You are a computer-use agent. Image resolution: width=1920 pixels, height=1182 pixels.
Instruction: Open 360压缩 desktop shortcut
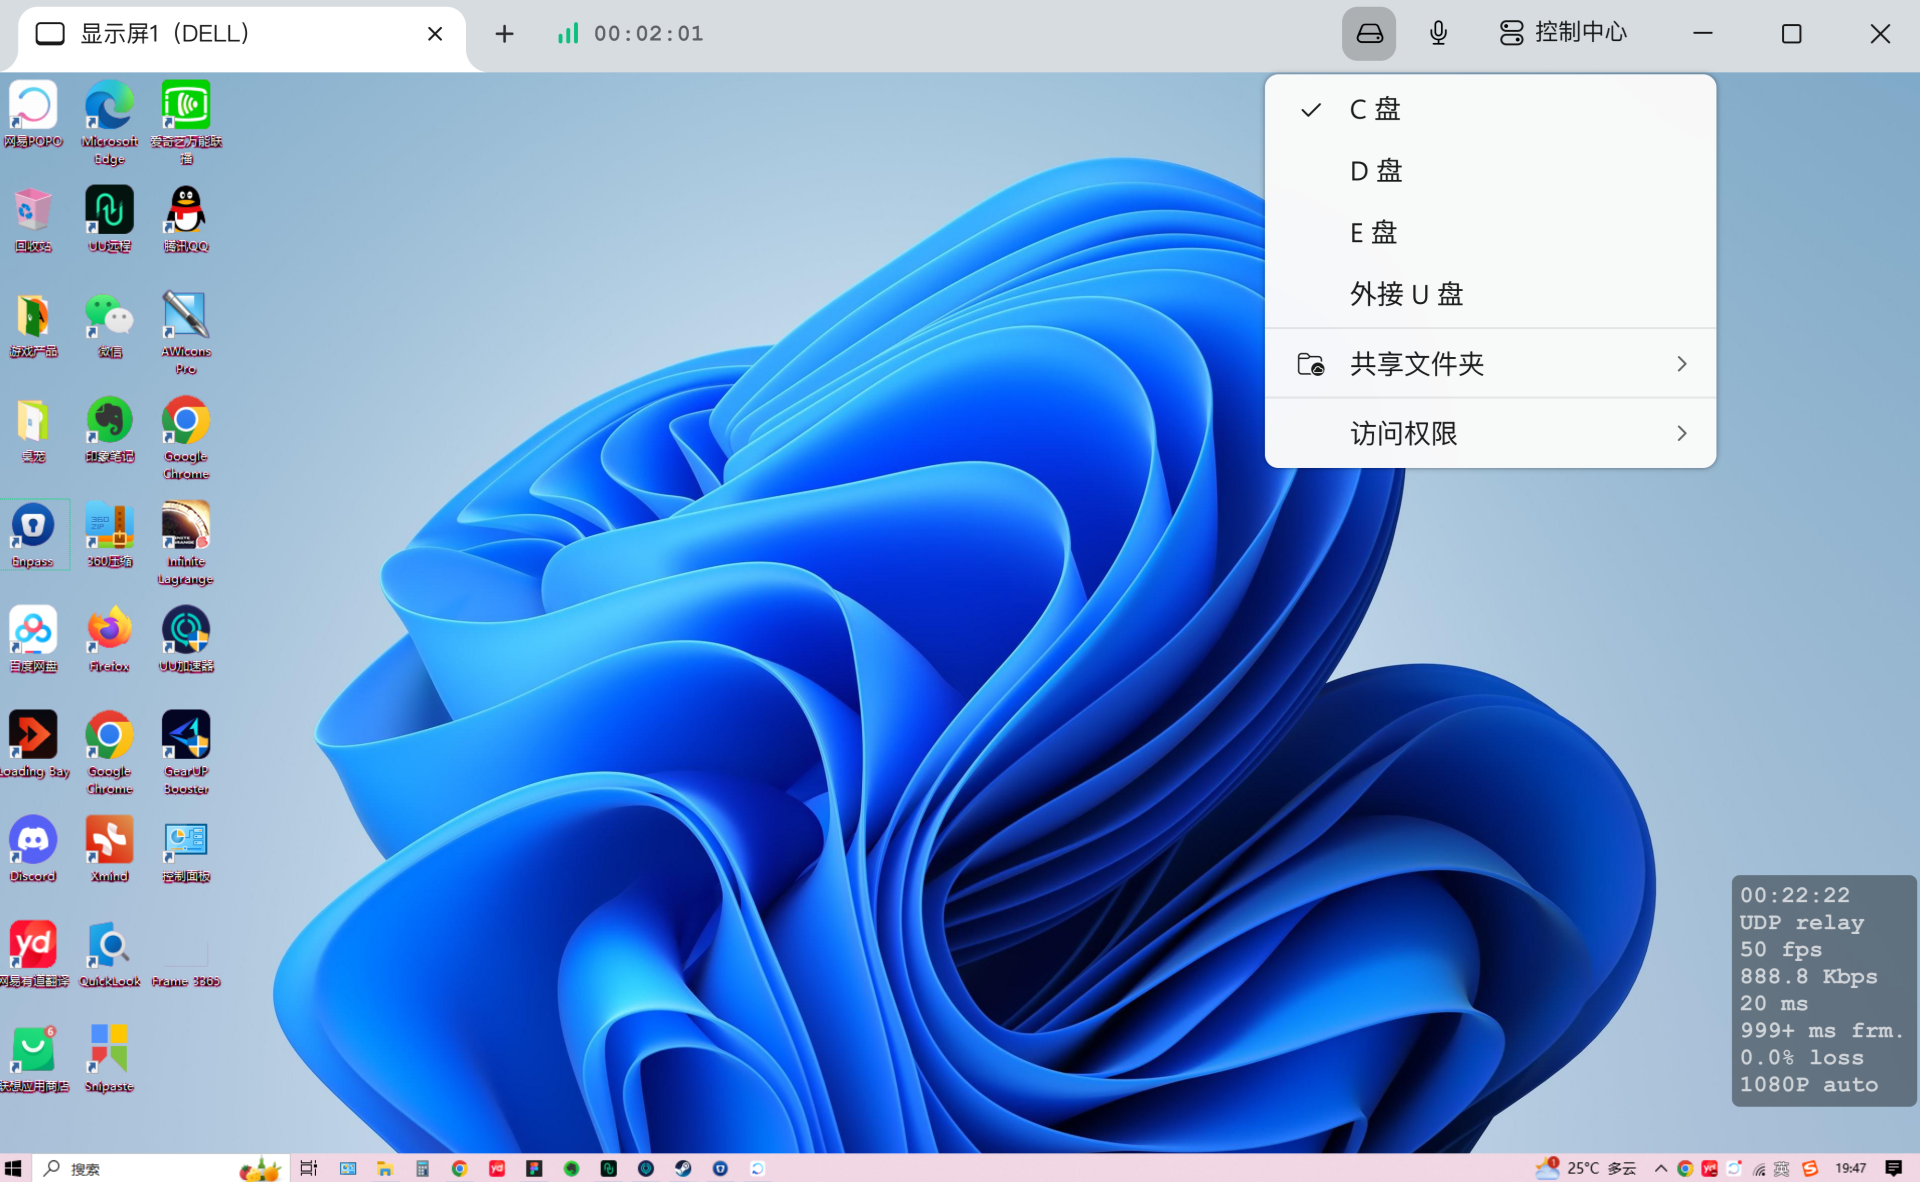coord(110,535)
